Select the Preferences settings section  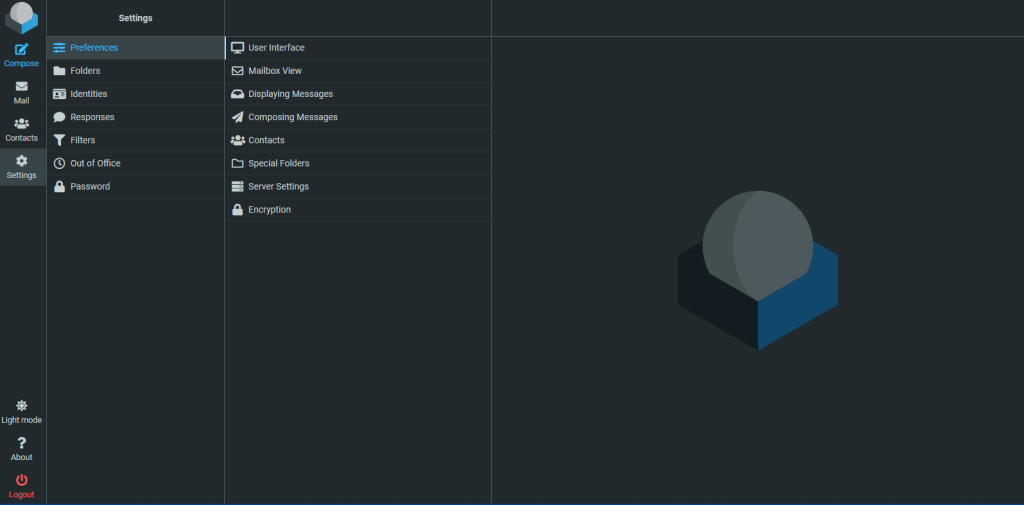(x=94, y=48)
